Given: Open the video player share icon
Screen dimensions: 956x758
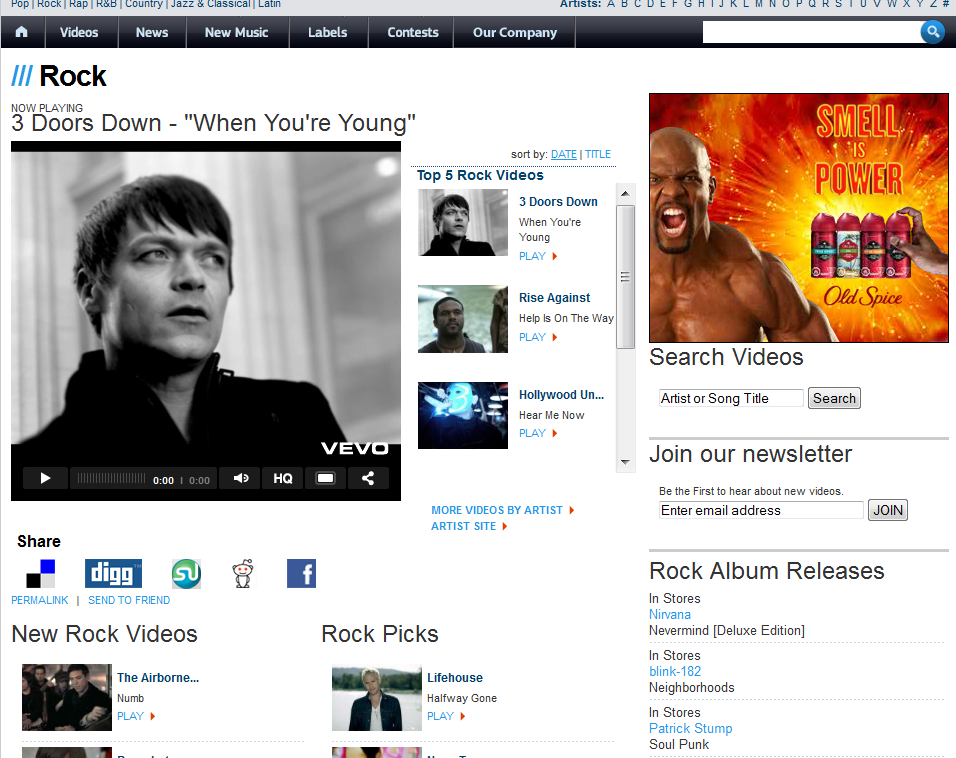Looking at the screenshot, I should tap(368, 478).
